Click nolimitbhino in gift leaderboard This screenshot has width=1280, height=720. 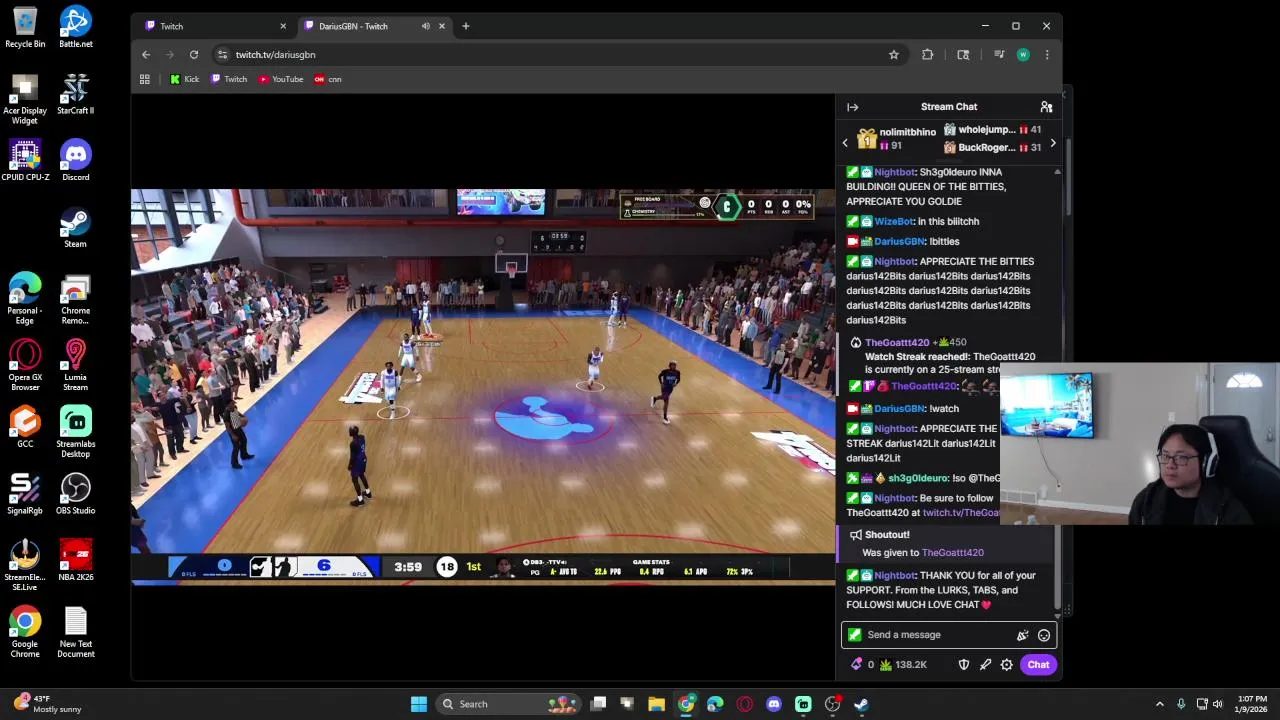click(x=907, y=132)
